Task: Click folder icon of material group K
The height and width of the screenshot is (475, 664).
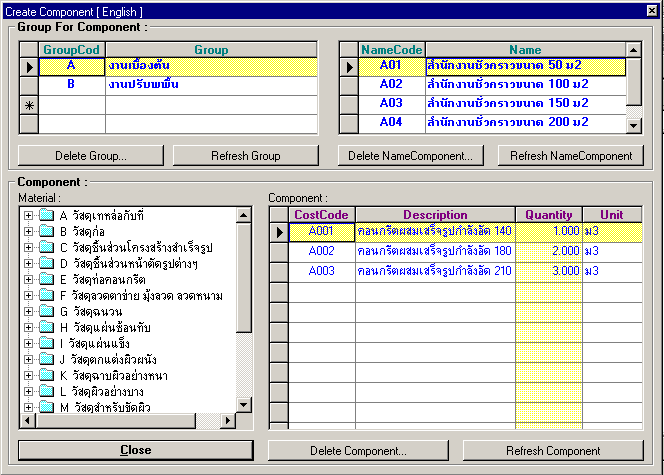Action: [47, 376]
